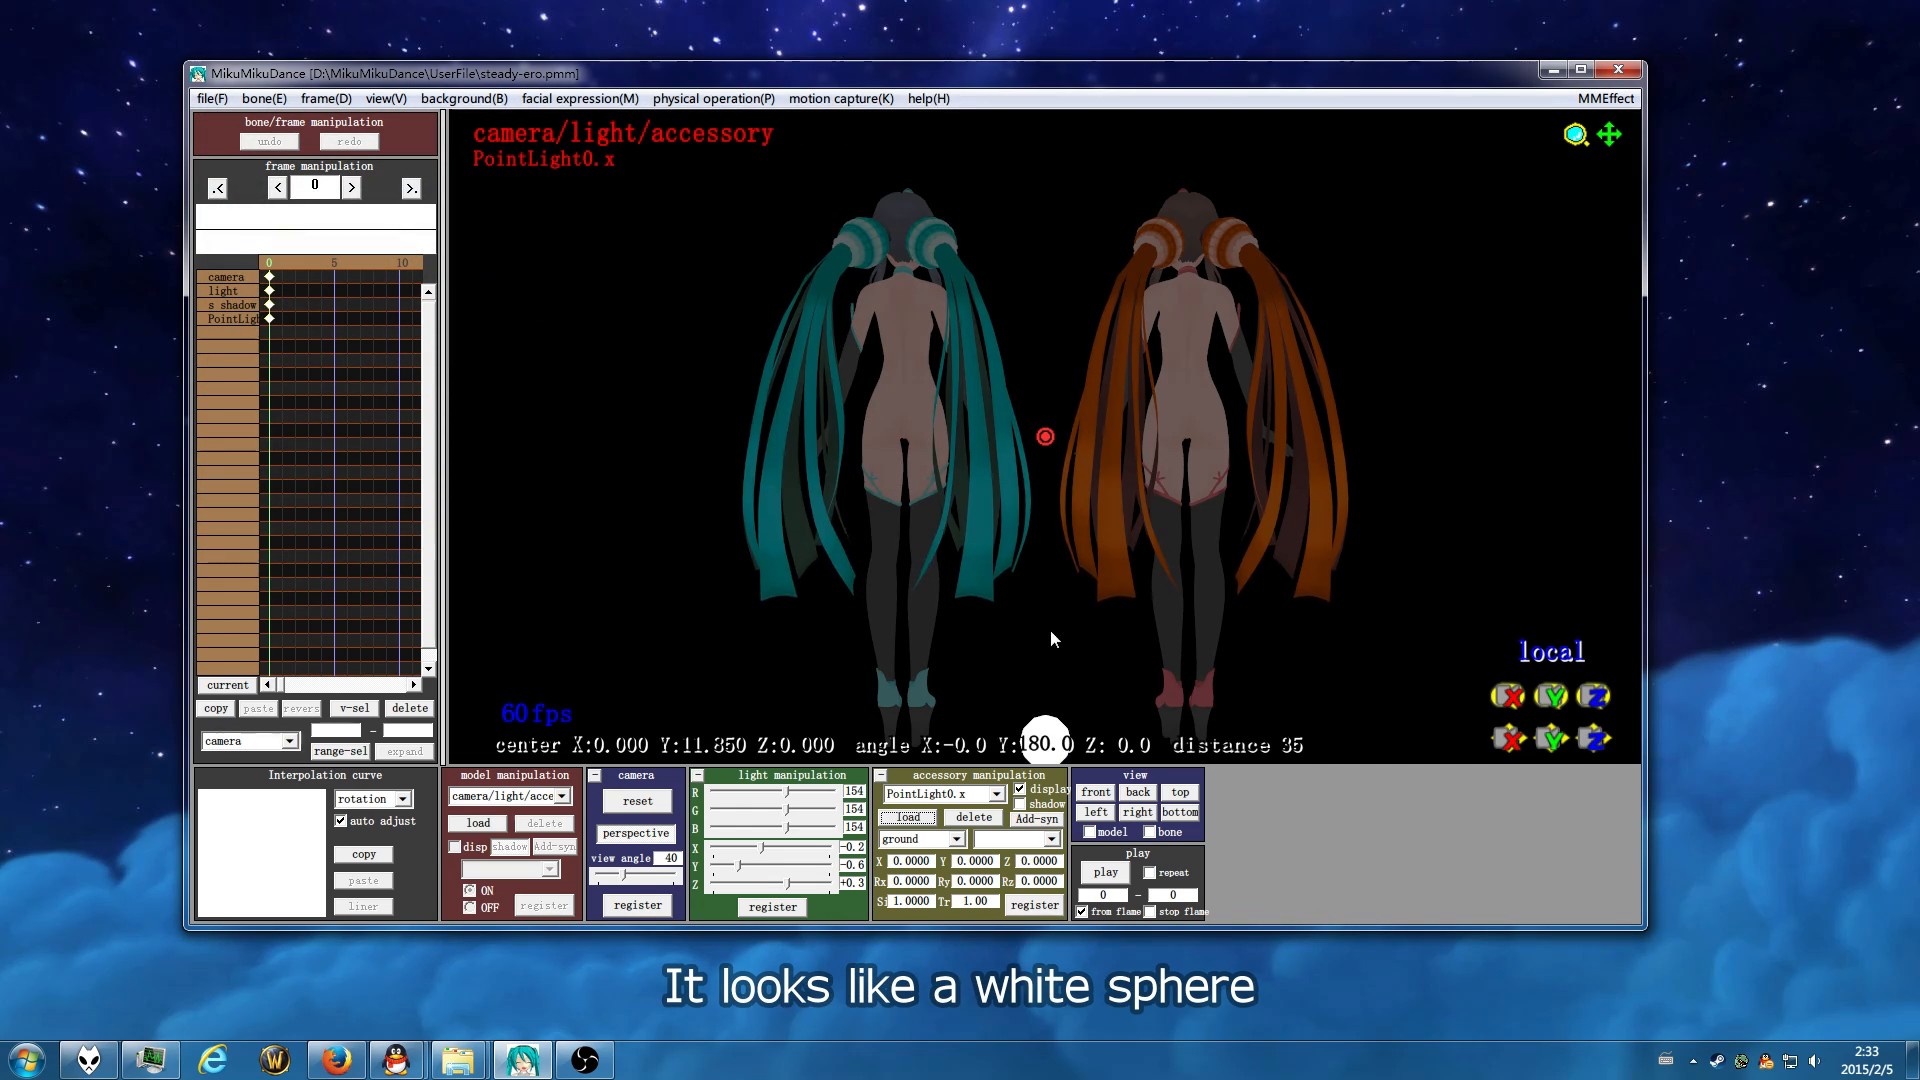
Task: Click the camera reset button
Action: 637,801
